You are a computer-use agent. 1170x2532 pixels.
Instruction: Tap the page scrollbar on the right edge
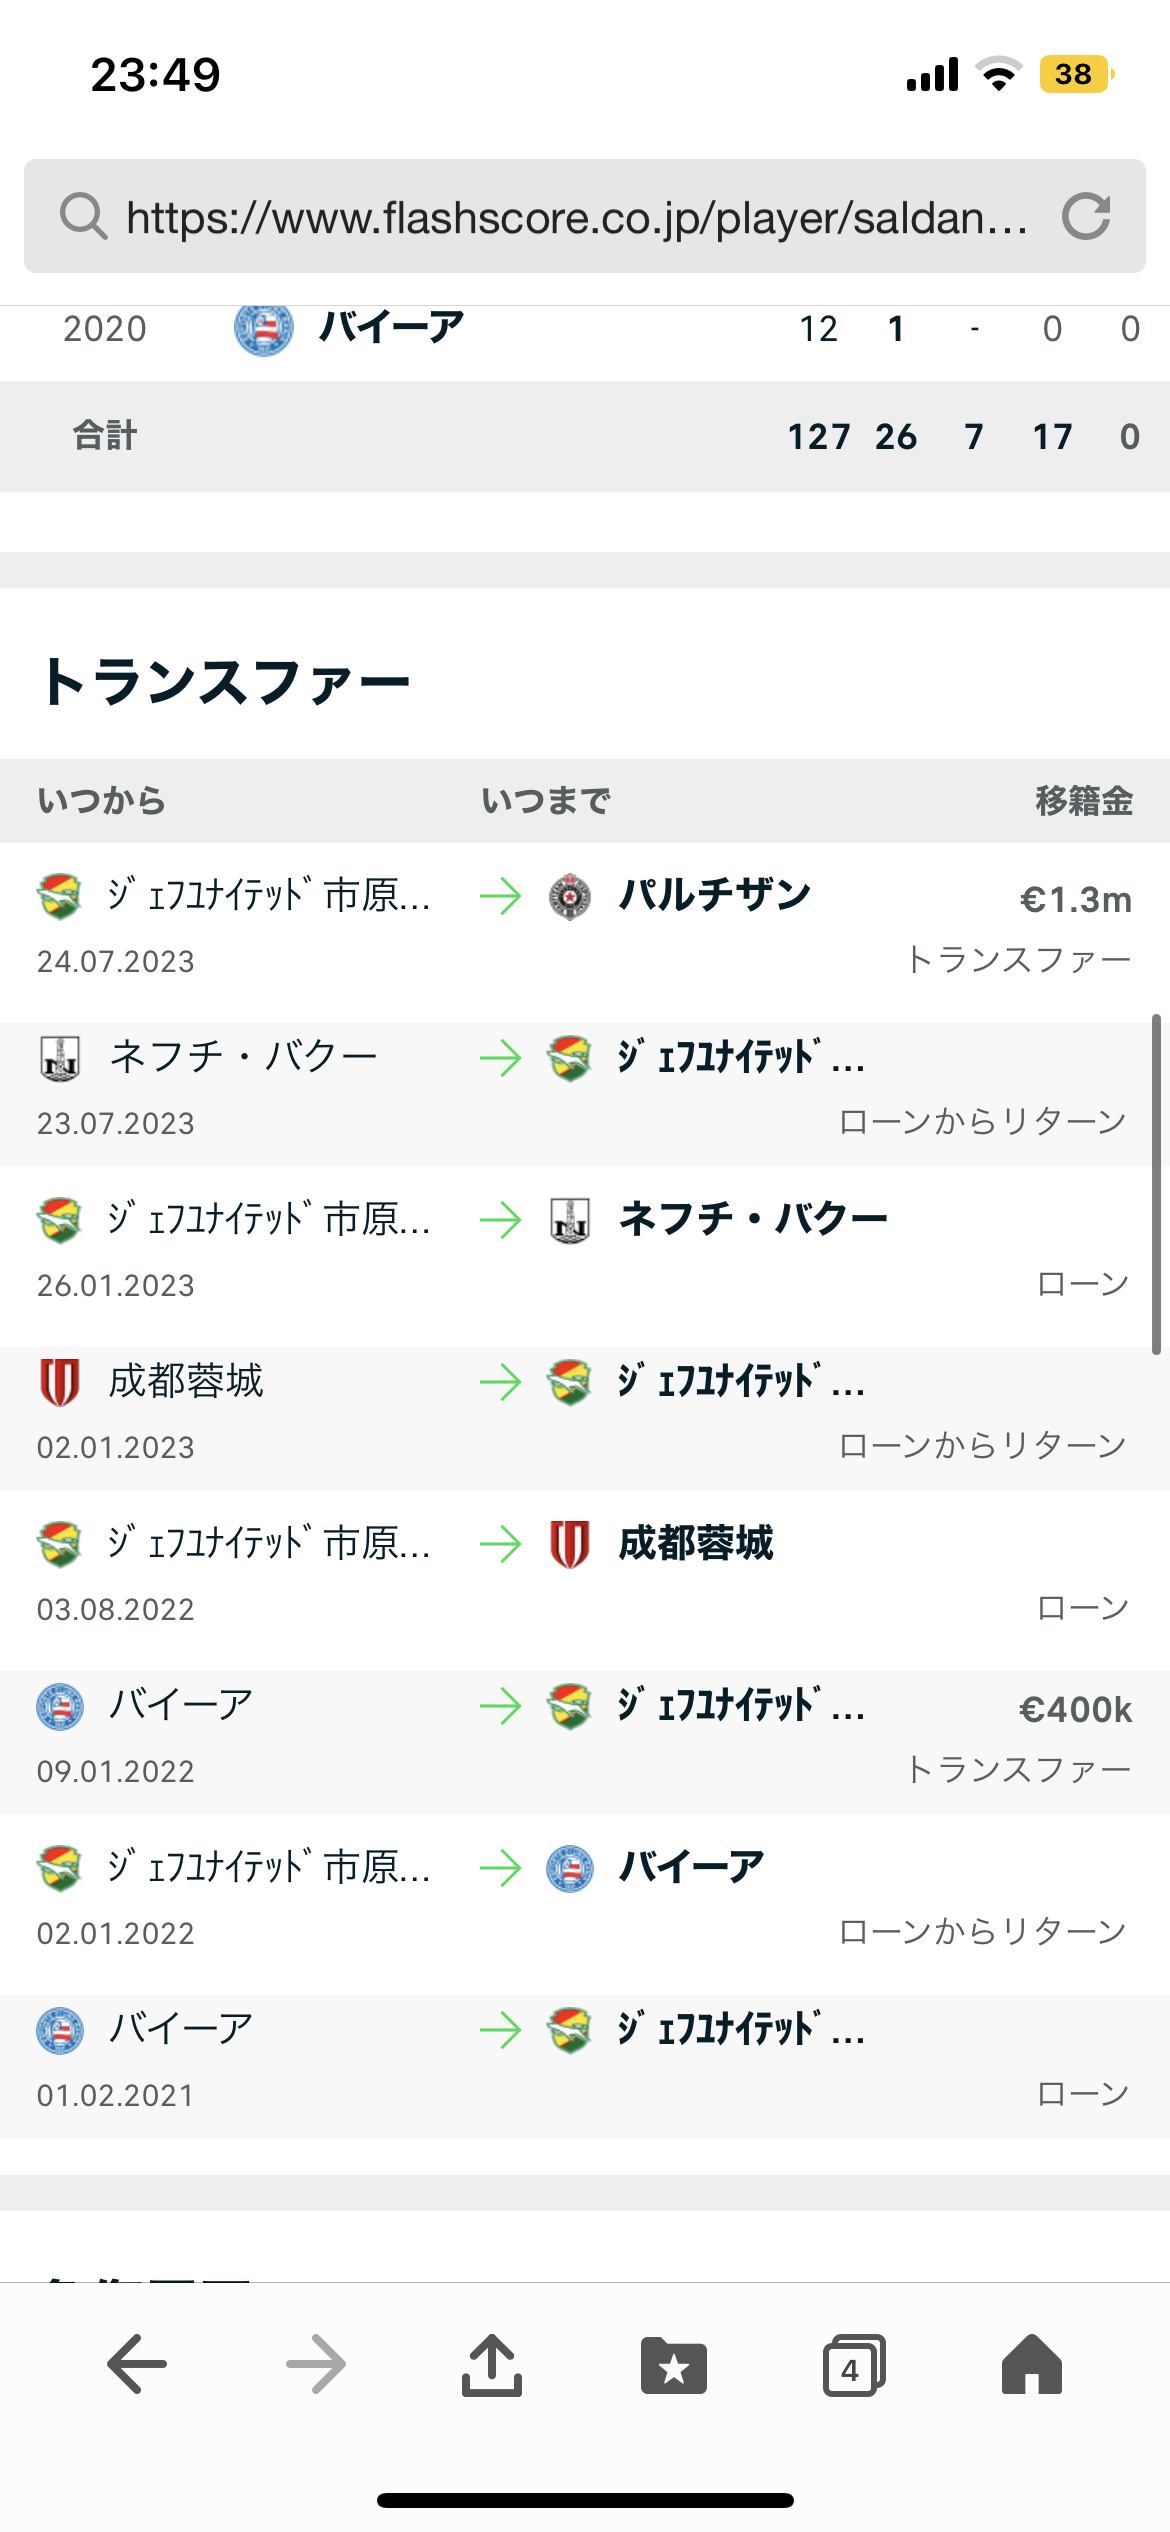1156,1184
